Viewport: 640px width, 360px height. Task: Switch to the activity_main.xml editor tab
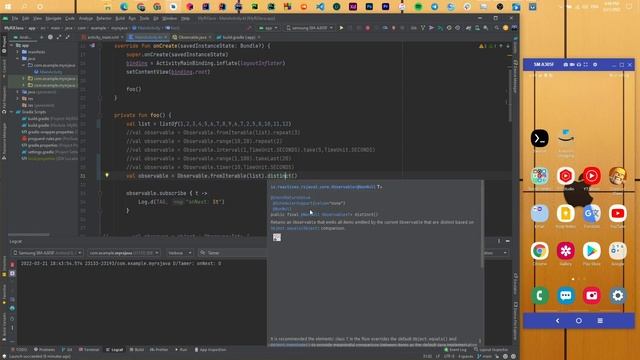[x=102, y=37]
